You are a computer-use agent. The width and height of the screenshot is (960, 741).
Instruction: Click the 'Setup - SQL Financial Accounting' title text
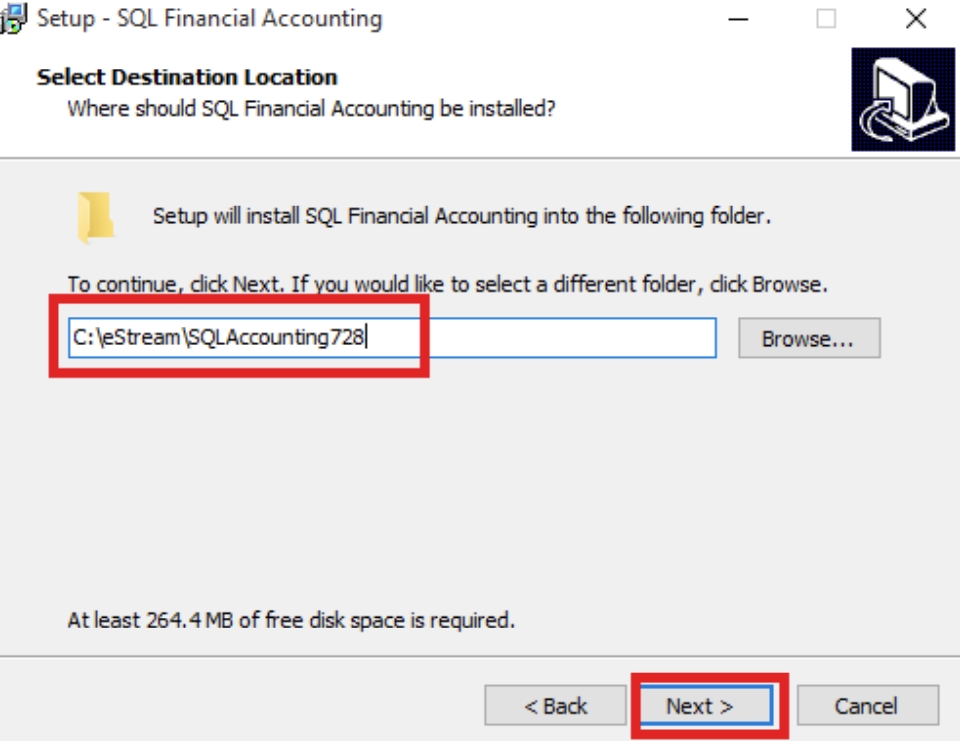tap(209, 19)
